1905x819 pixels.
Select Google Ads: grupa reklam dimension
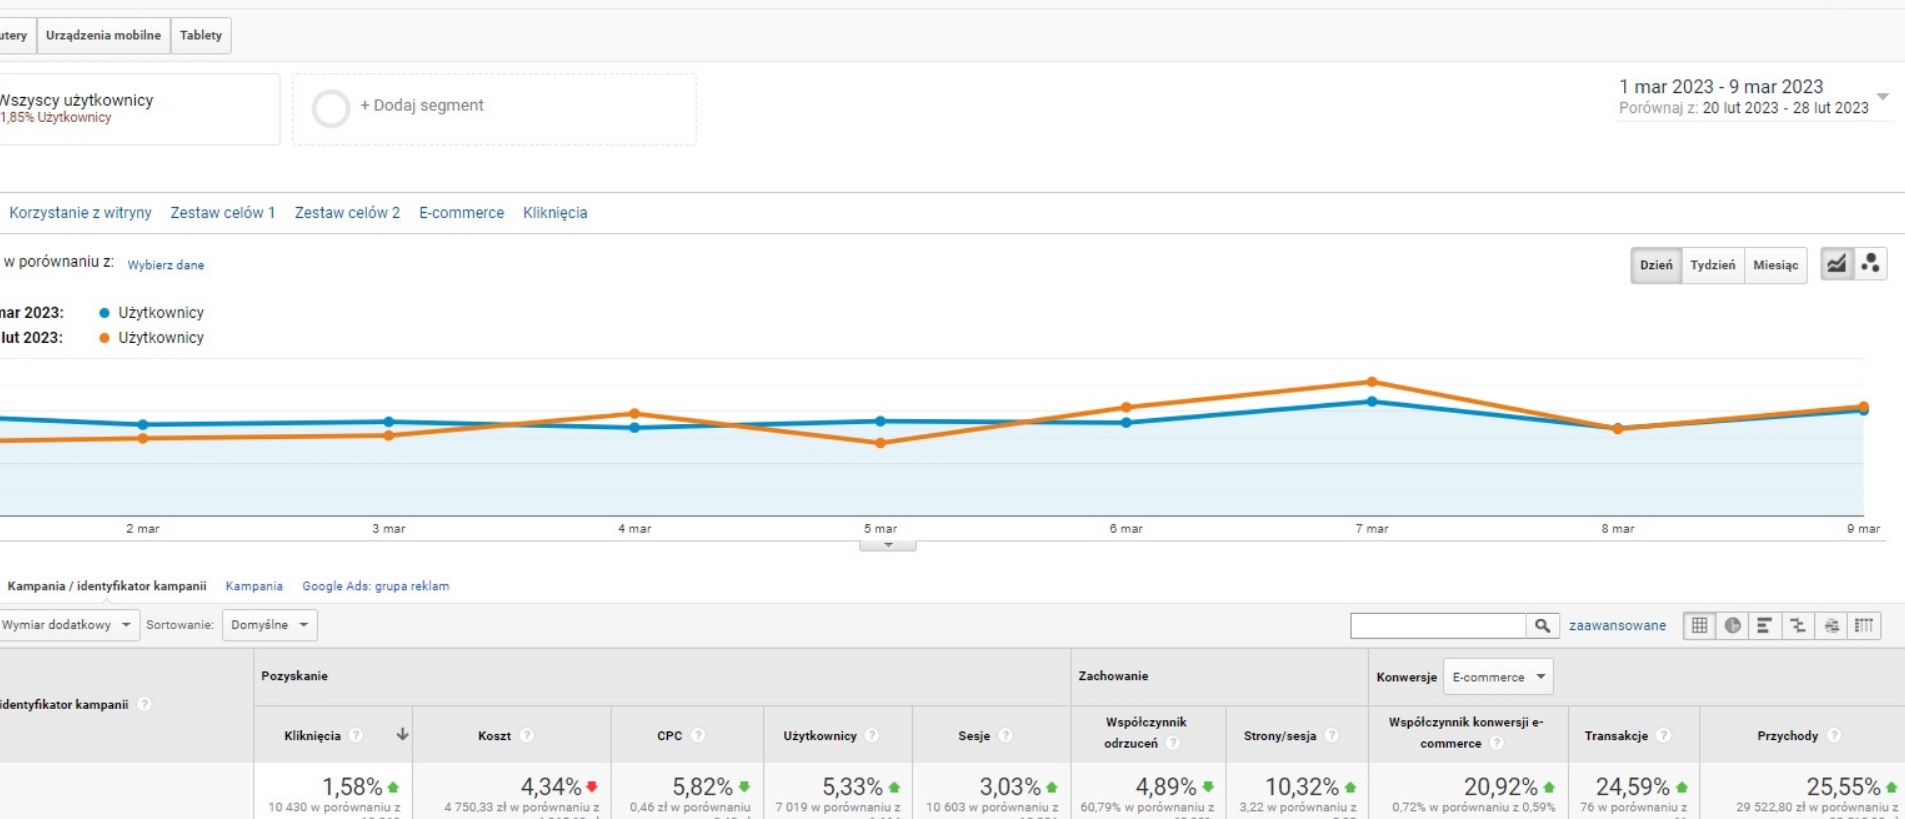[x=376, y=586]
